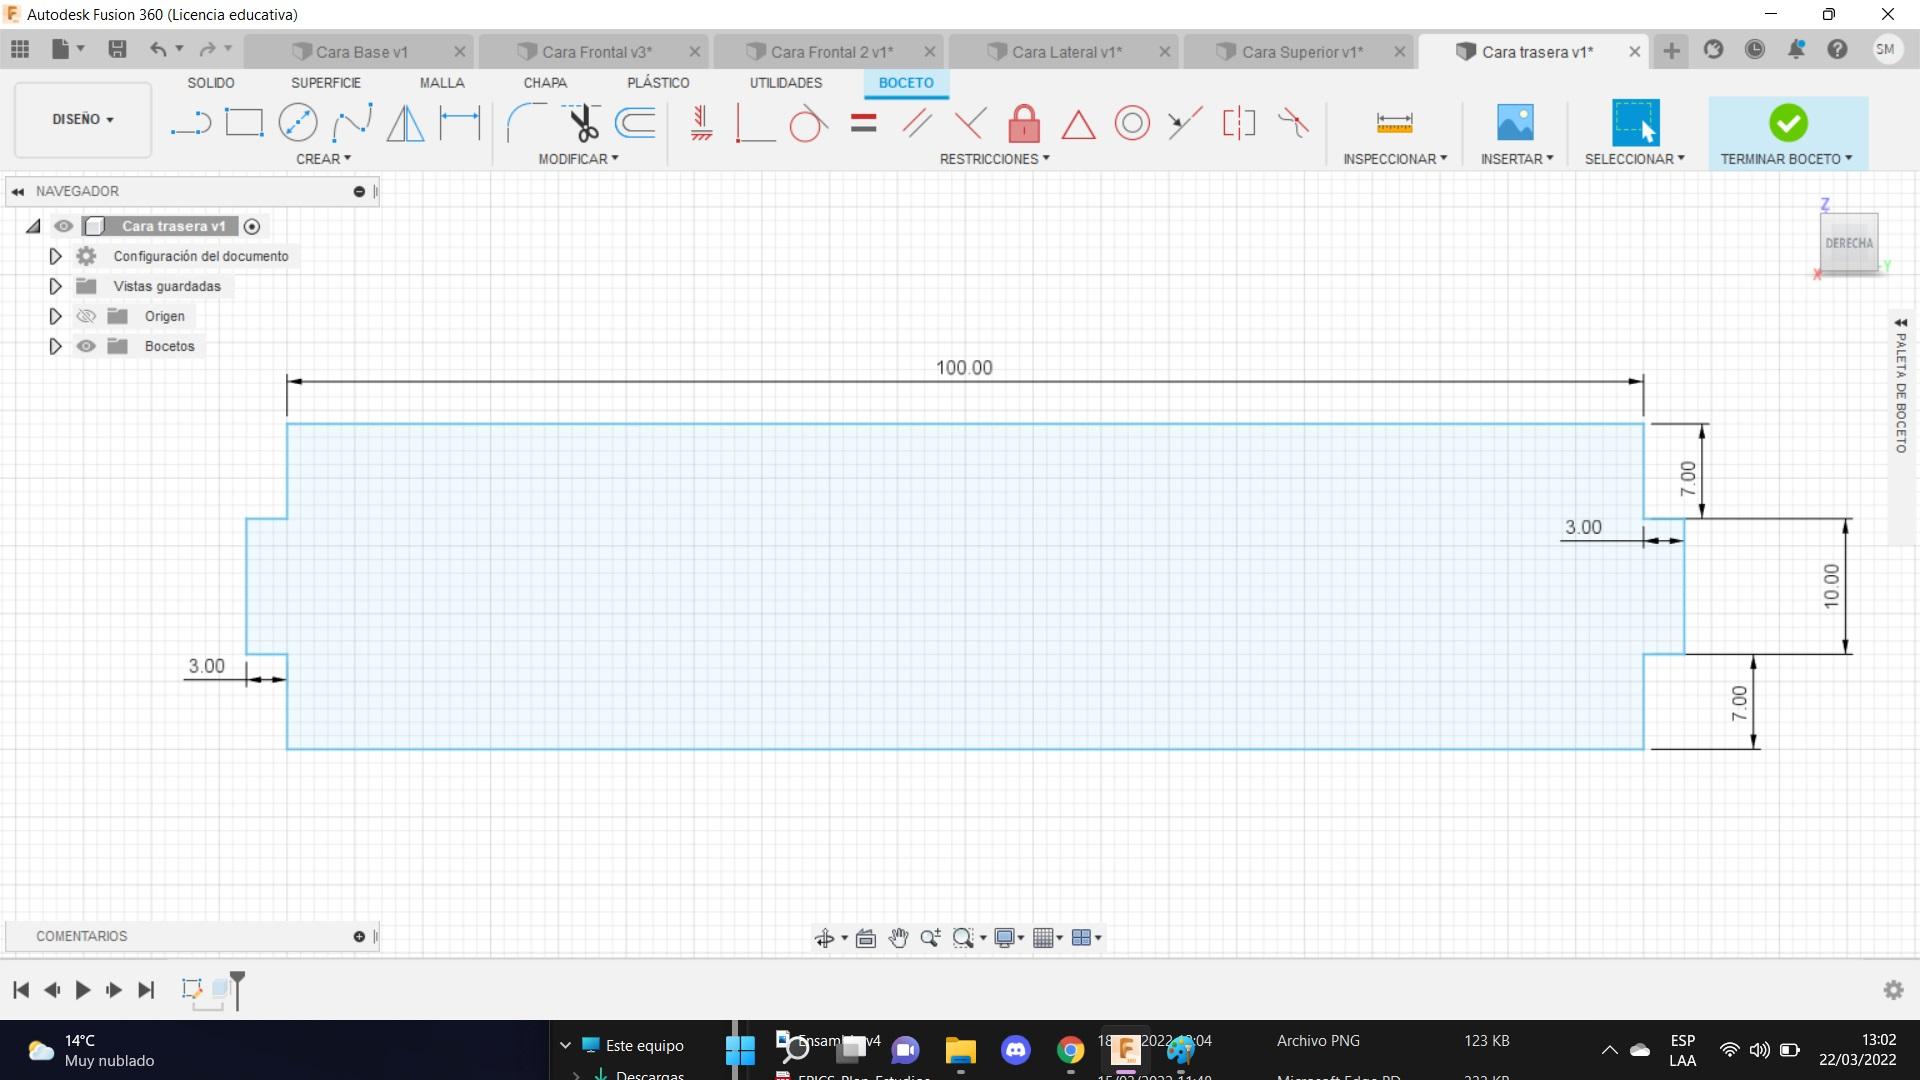The height and width of the screenshot is (1080, 1920).
Task: Expand the Vistas guardadas tree node
Action: pos(55,286)
